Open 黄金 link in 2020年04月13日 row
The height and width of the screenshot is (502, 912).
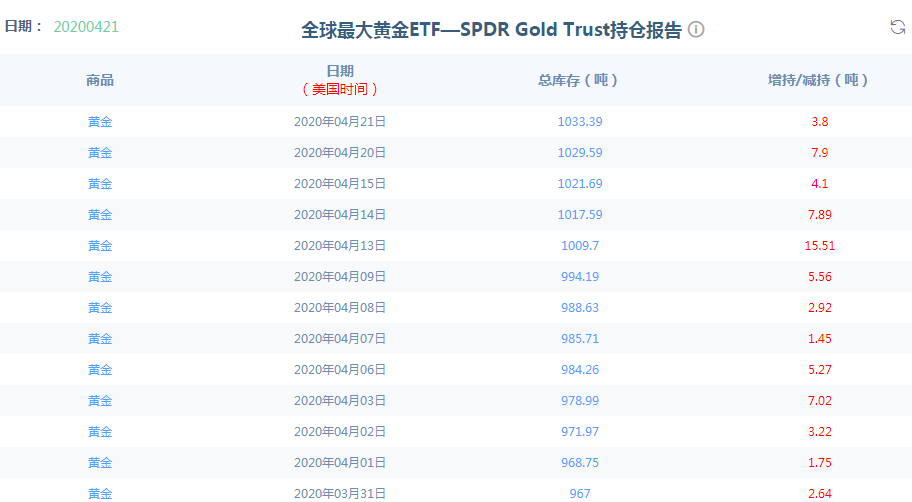click(100, 245)
